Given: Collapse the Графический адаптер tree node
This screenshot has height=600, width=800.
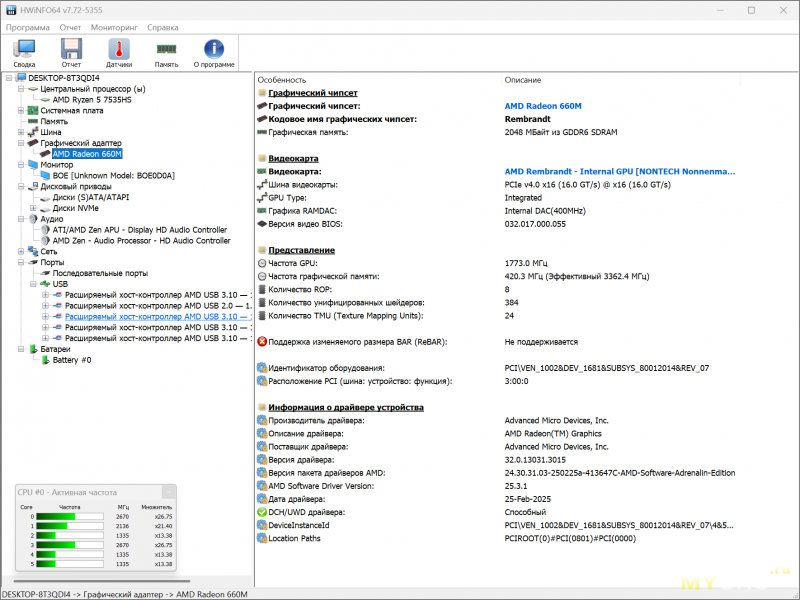Looking at the screenshot, I should 21,143.
